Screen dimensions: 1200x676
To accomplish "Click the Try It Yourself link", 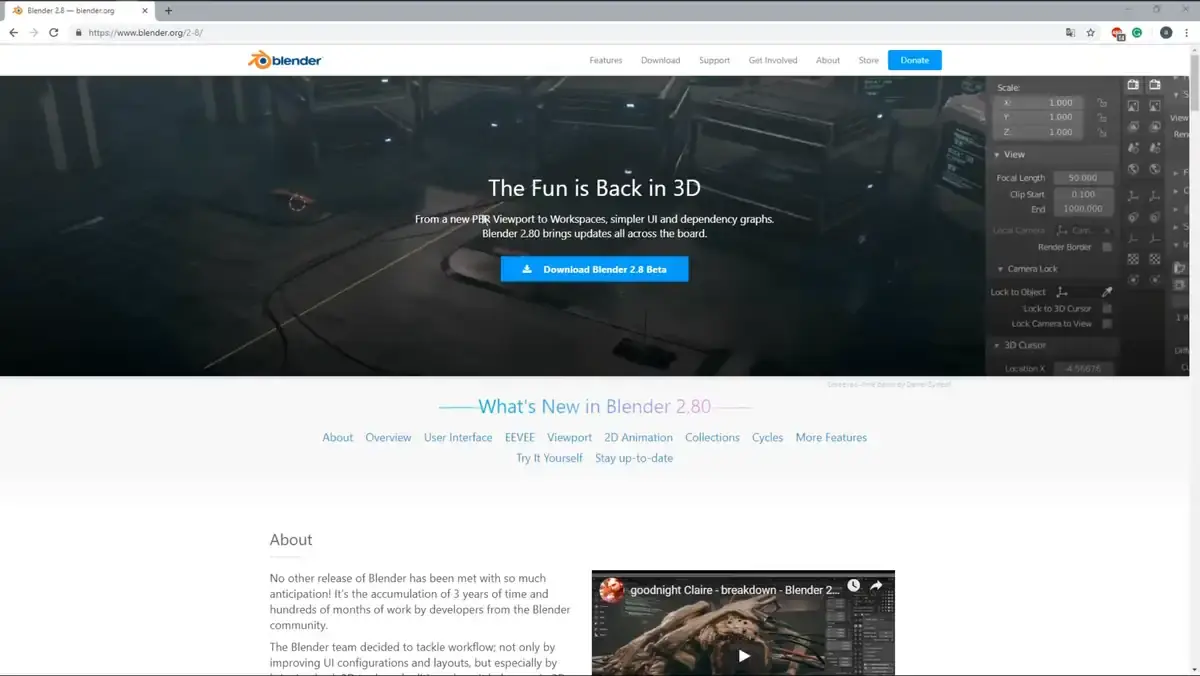I will (x=549, y=458).
